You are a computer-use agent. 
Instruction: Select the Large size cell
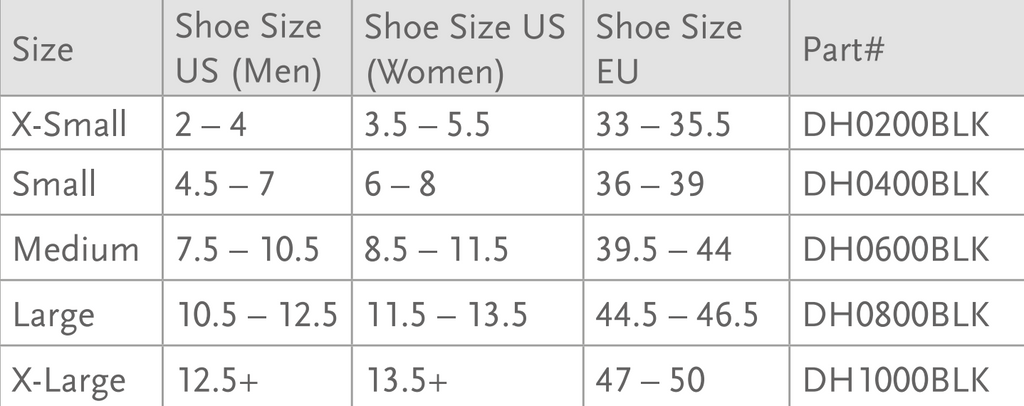coord(54,314)
